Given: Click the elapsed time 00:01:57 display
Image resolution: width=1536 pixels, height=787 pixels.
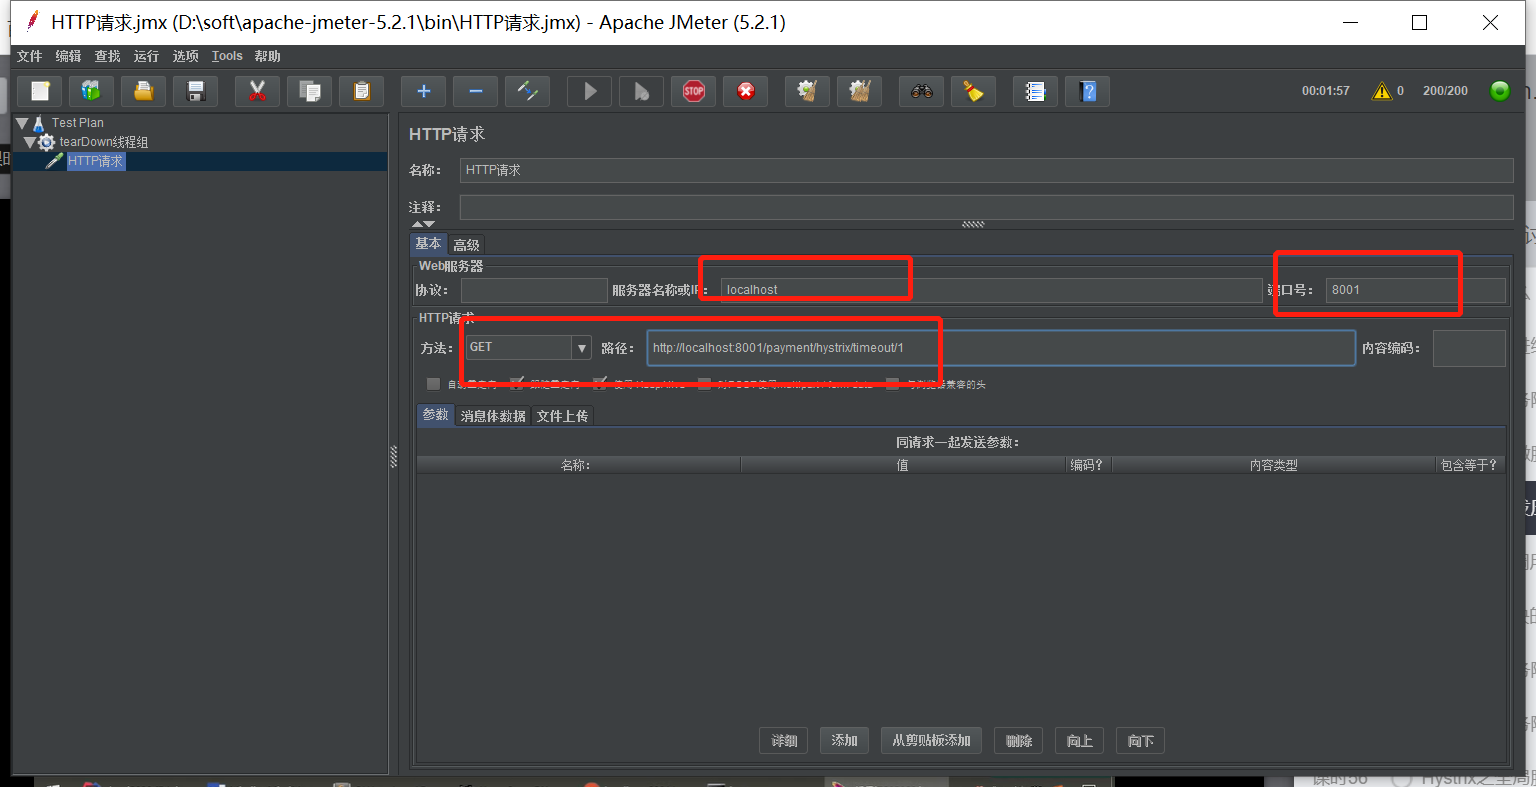Looking at the screenshot, I should [x=1326, y=91].
